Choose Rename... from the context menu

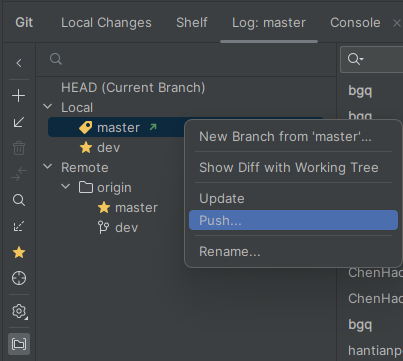(293, 251)
